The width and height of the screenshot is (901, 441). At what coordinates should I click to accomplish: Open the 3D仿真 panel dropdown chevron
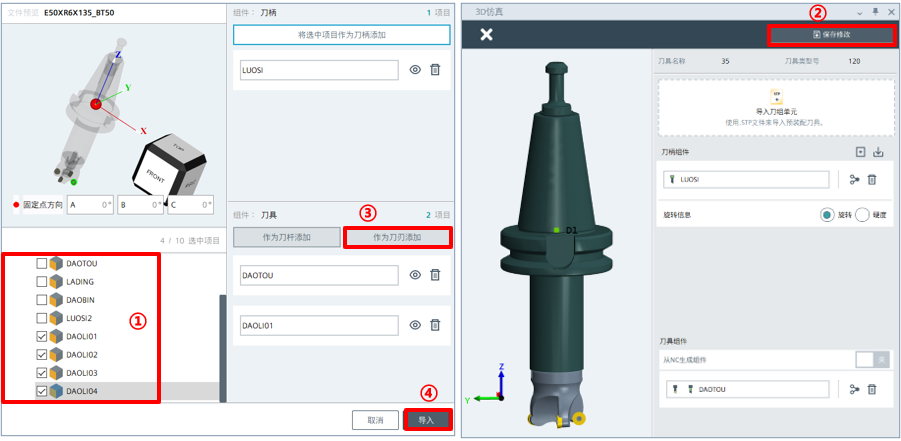pyautogui.click(x=860, y=11)
